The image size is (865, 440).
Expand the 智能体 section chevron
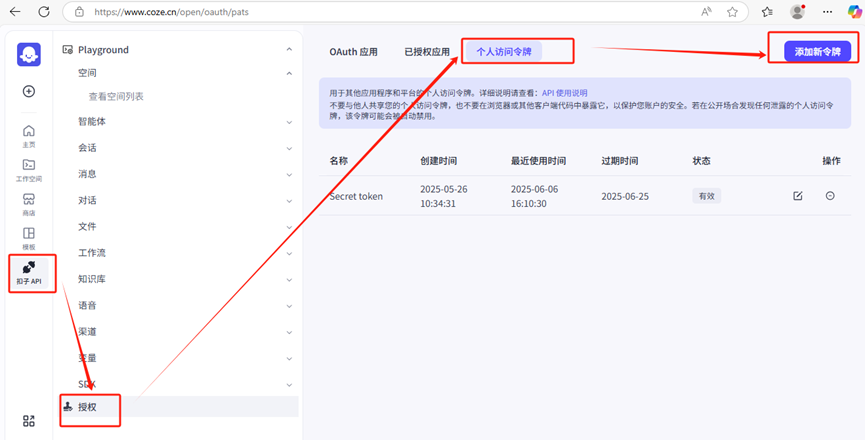(289, 122)
